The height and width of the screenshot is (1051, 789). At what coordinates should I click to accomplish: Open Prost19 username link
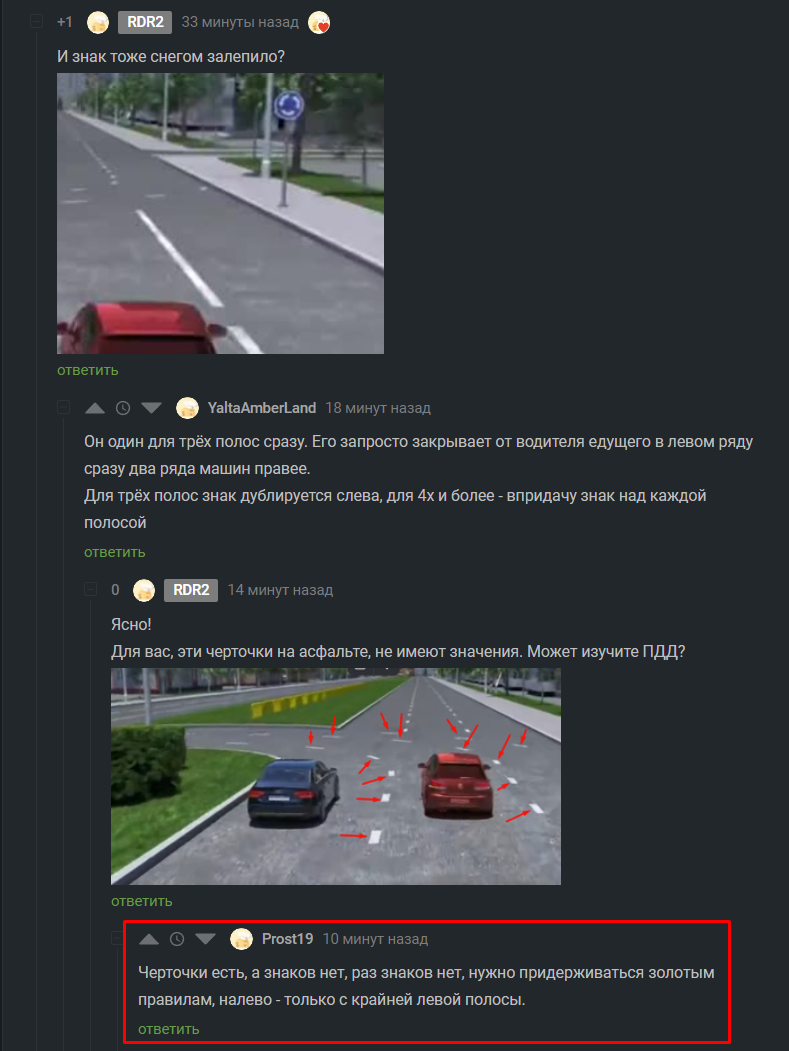tap(288, 939)
